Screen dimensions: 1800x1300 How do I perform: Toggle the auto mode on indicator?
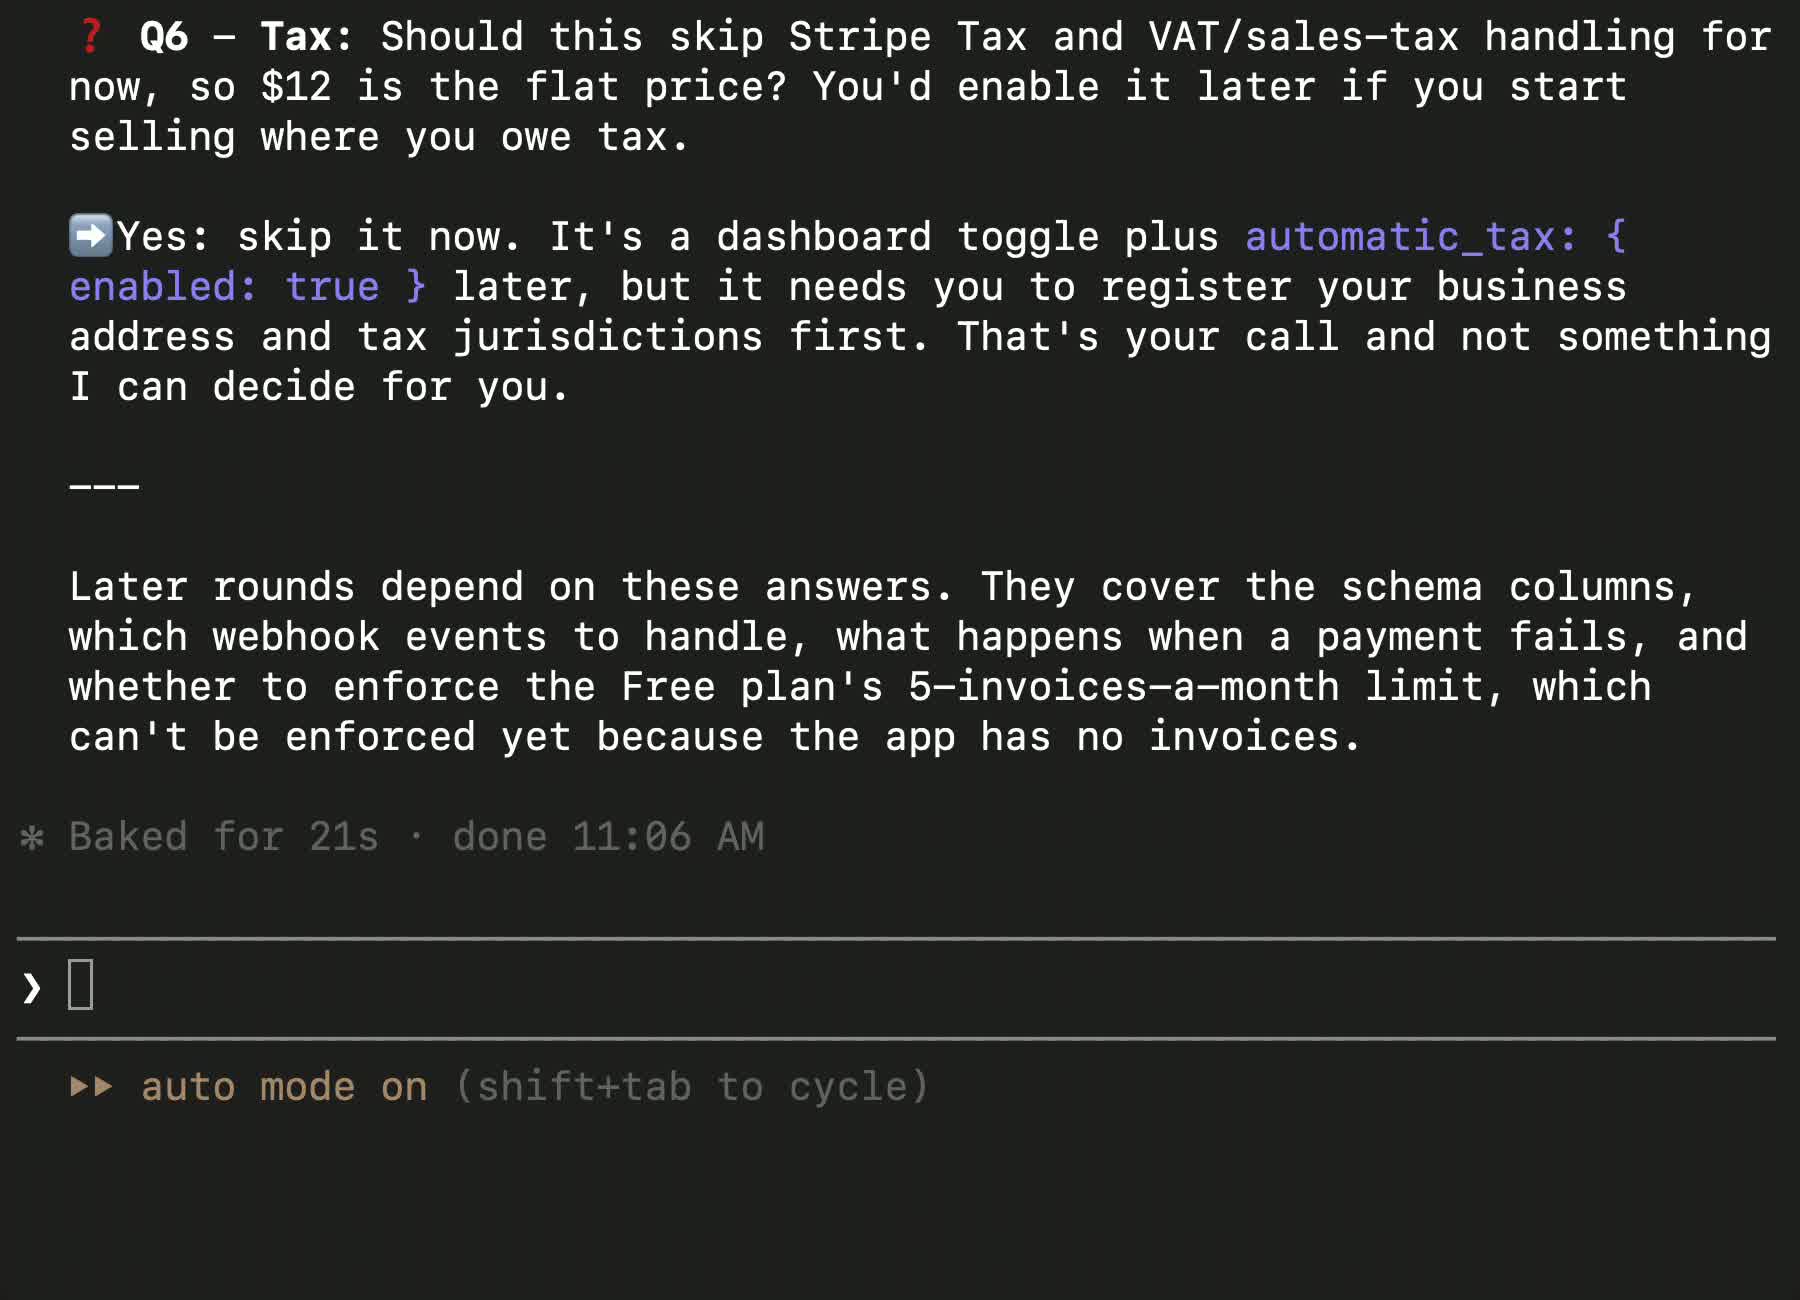(x=284, y=1086)
